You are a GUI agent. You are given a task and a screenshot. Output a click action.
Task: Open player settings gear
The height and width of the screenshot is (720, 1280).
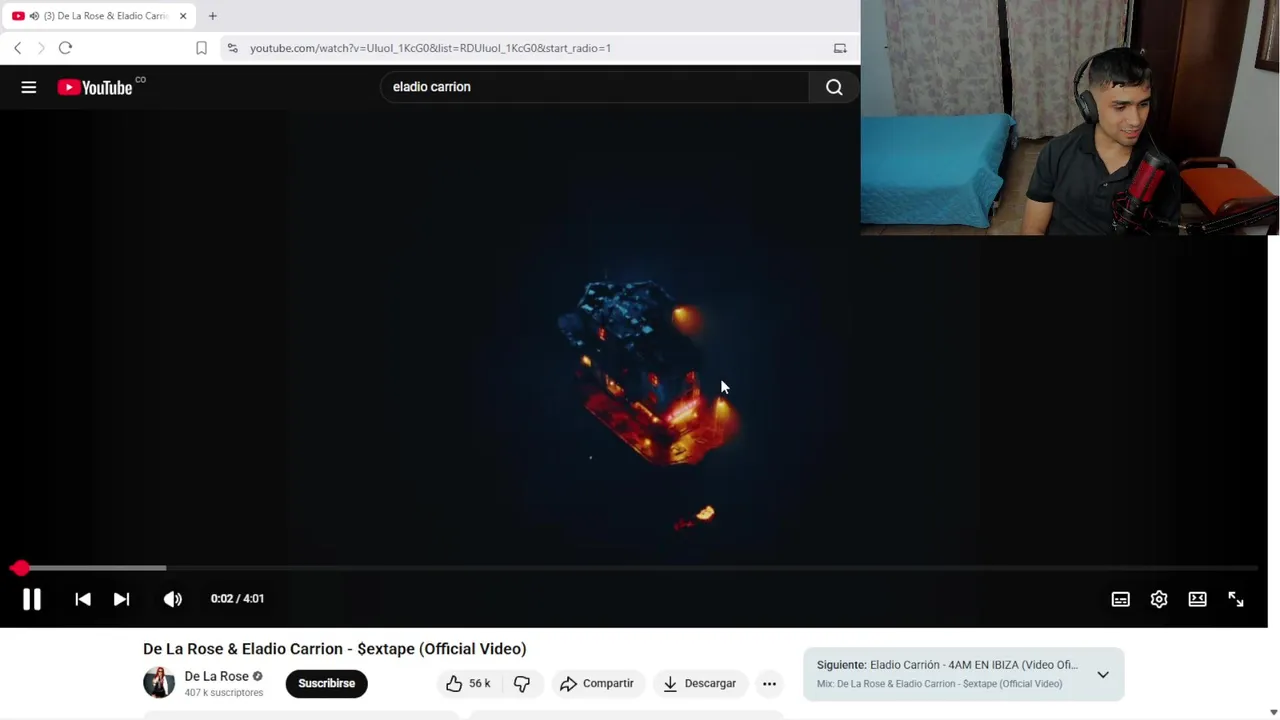[1159, 599]
